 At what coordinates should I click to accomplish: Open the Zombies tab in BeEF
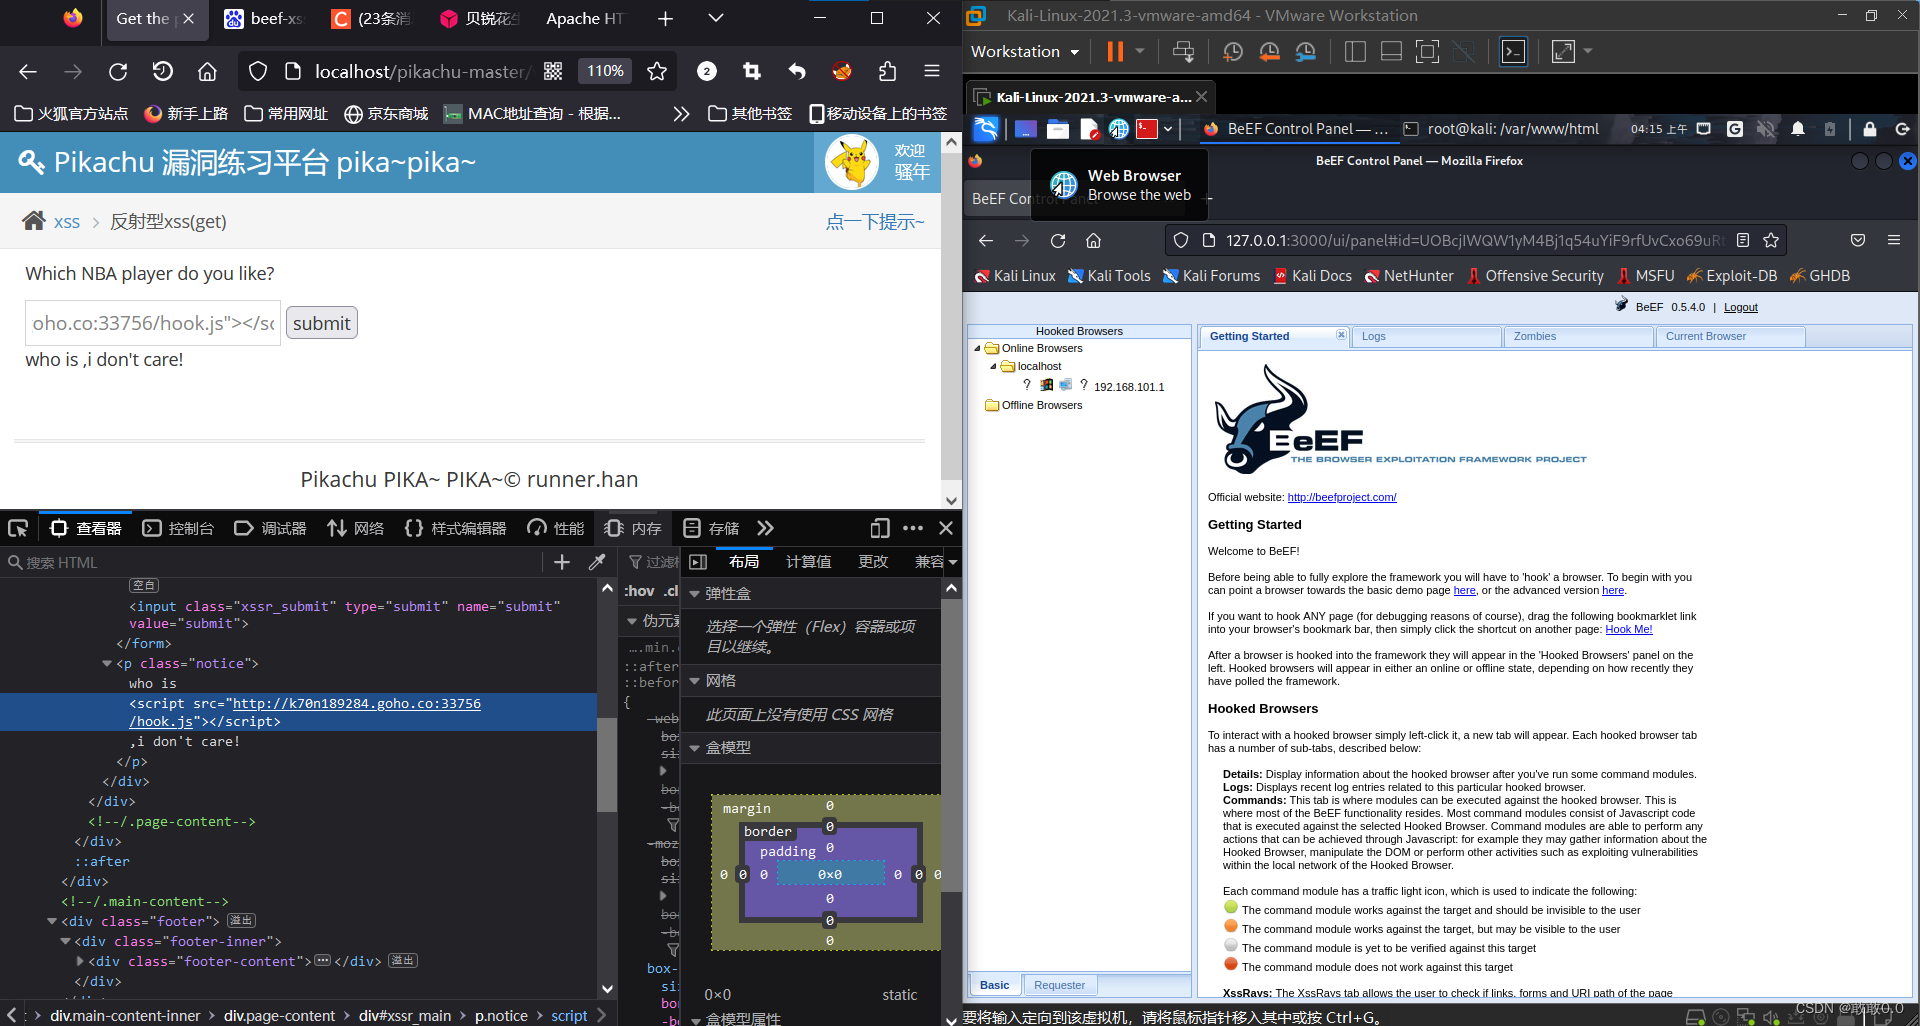coord(1578,336)
